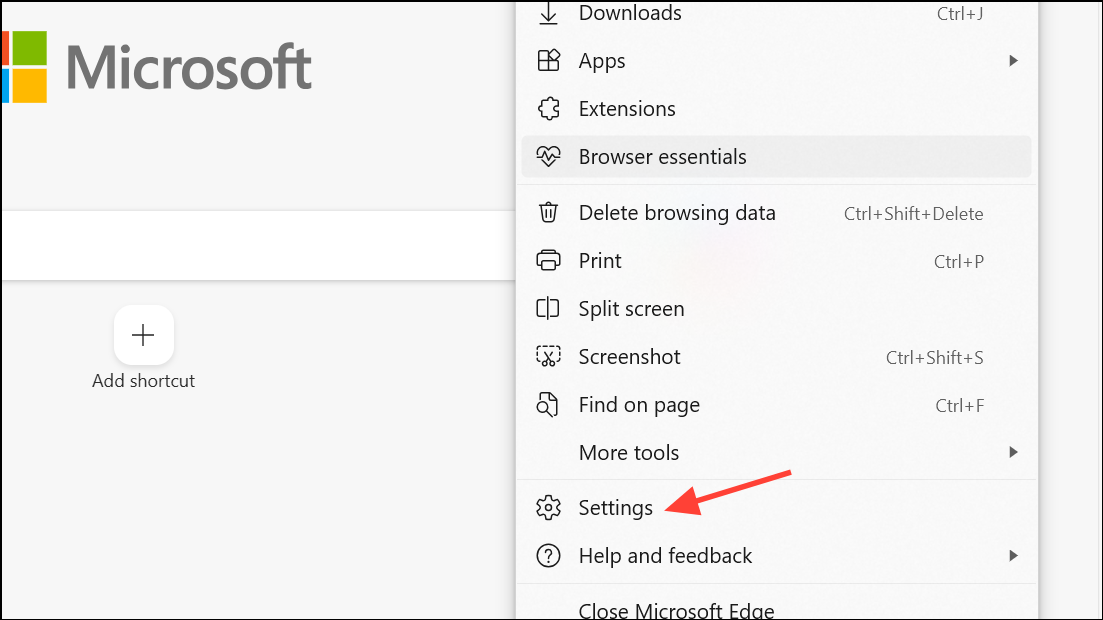Click the Apps grid icon
This screenshot has width=1103, height=620.
[548, 61]
